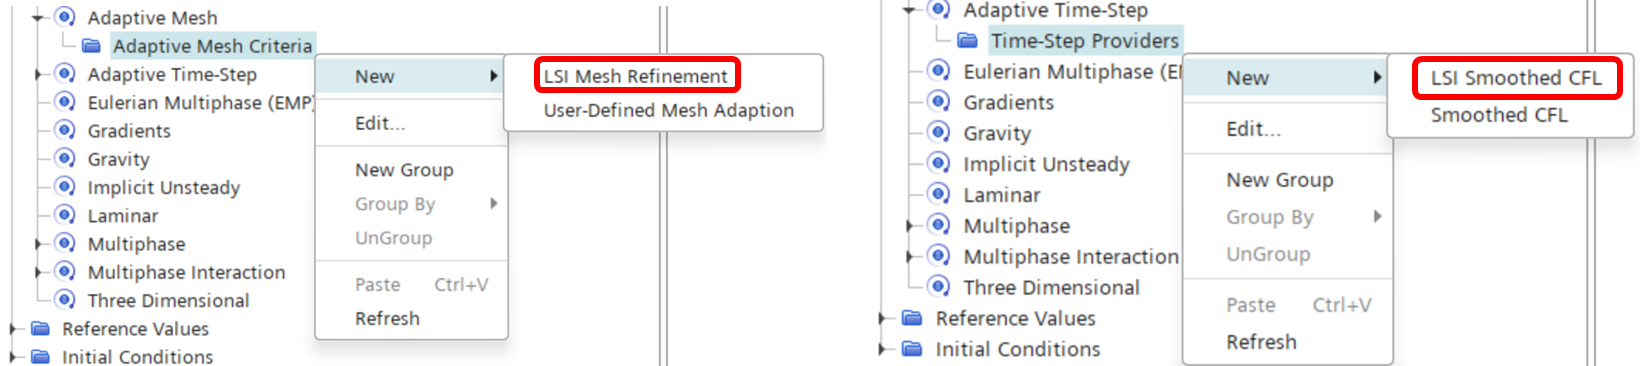The image size is (1640, 366).
Task: Choose New Group in left context menu
Action: 404,170
